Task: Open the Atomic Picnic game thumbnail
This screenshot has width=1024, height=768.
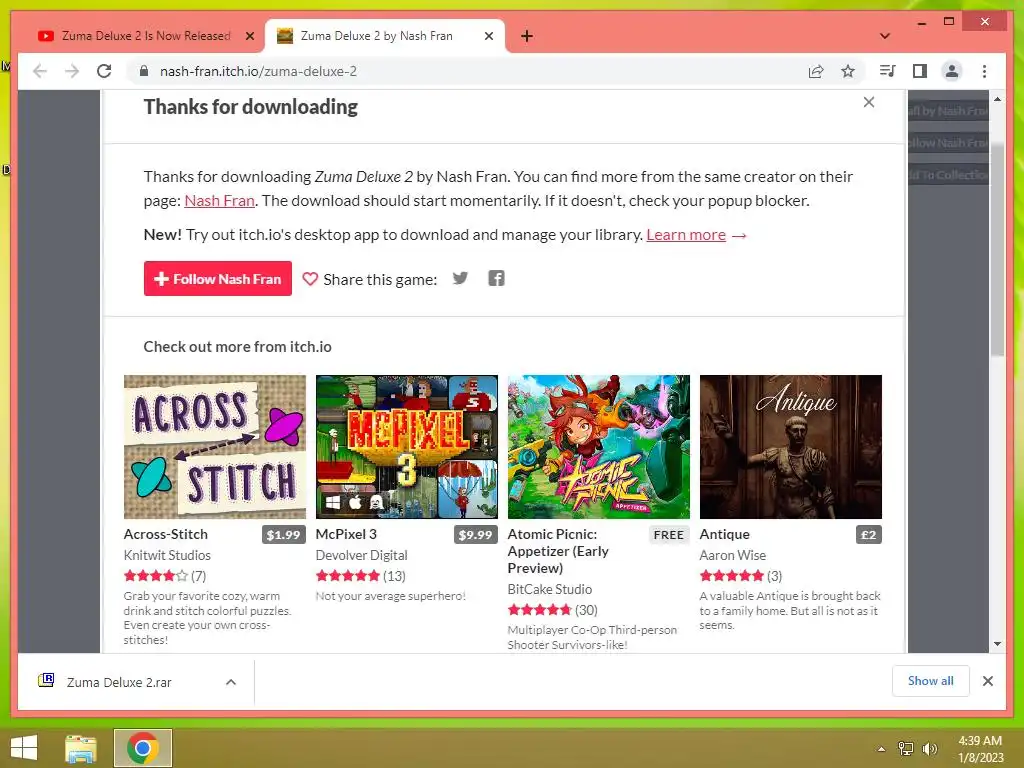Action: (x=599, y=447)
